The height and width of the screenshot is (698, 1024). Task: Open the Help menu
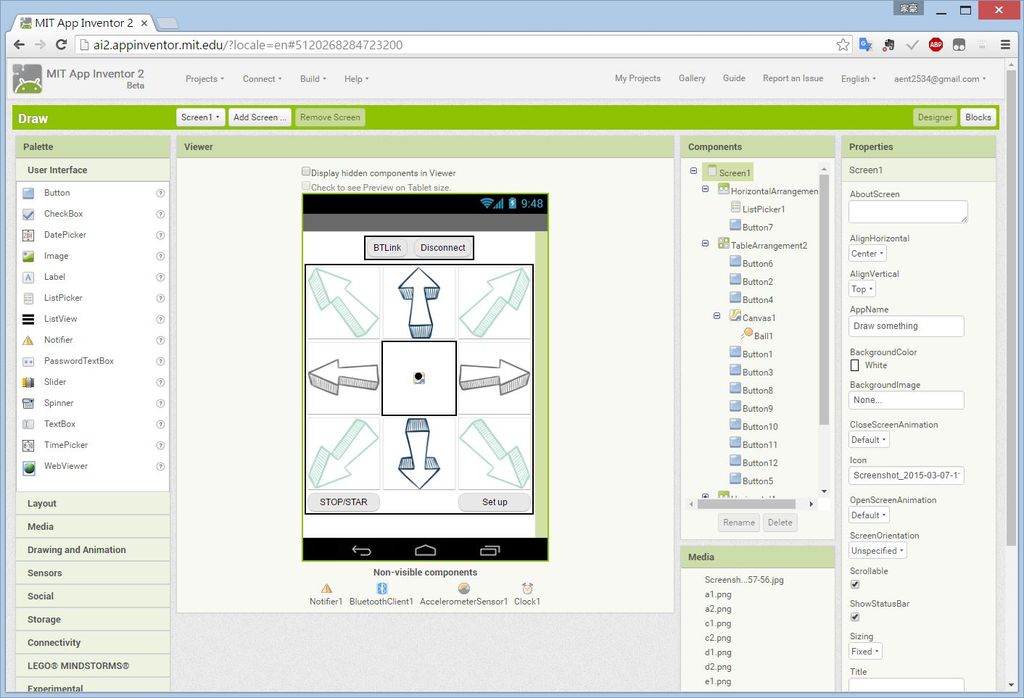pyautogui.click(x=356, y=79)
